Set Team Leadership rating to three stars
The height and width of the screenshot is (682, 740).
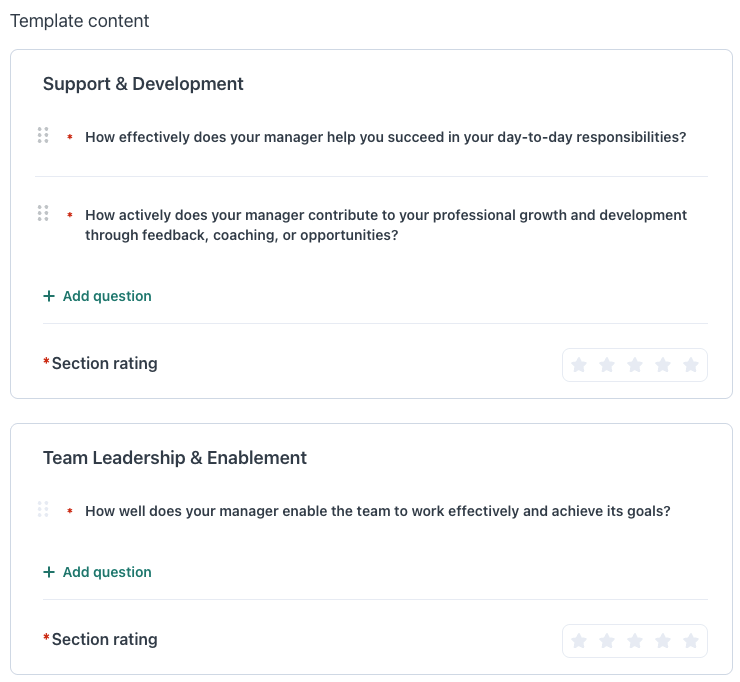[x=635, y=641]
